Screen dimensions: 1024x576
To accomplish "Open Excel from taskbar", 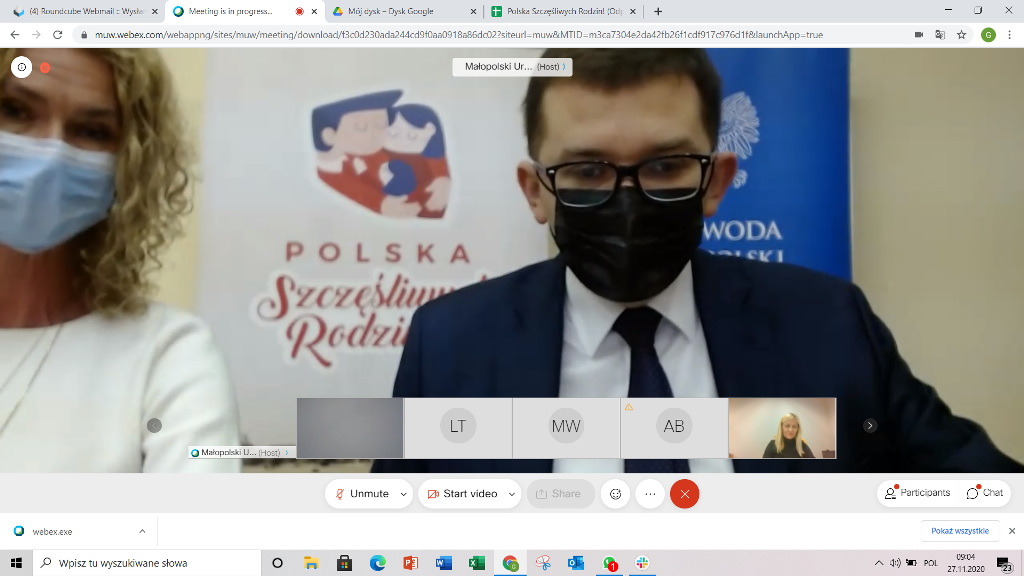I will tap(477, 563).
